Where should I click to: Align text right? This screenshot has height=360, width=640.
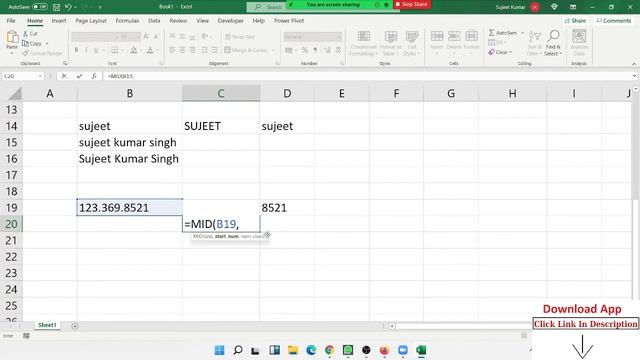pyautogui.click(x=192, y=50)
